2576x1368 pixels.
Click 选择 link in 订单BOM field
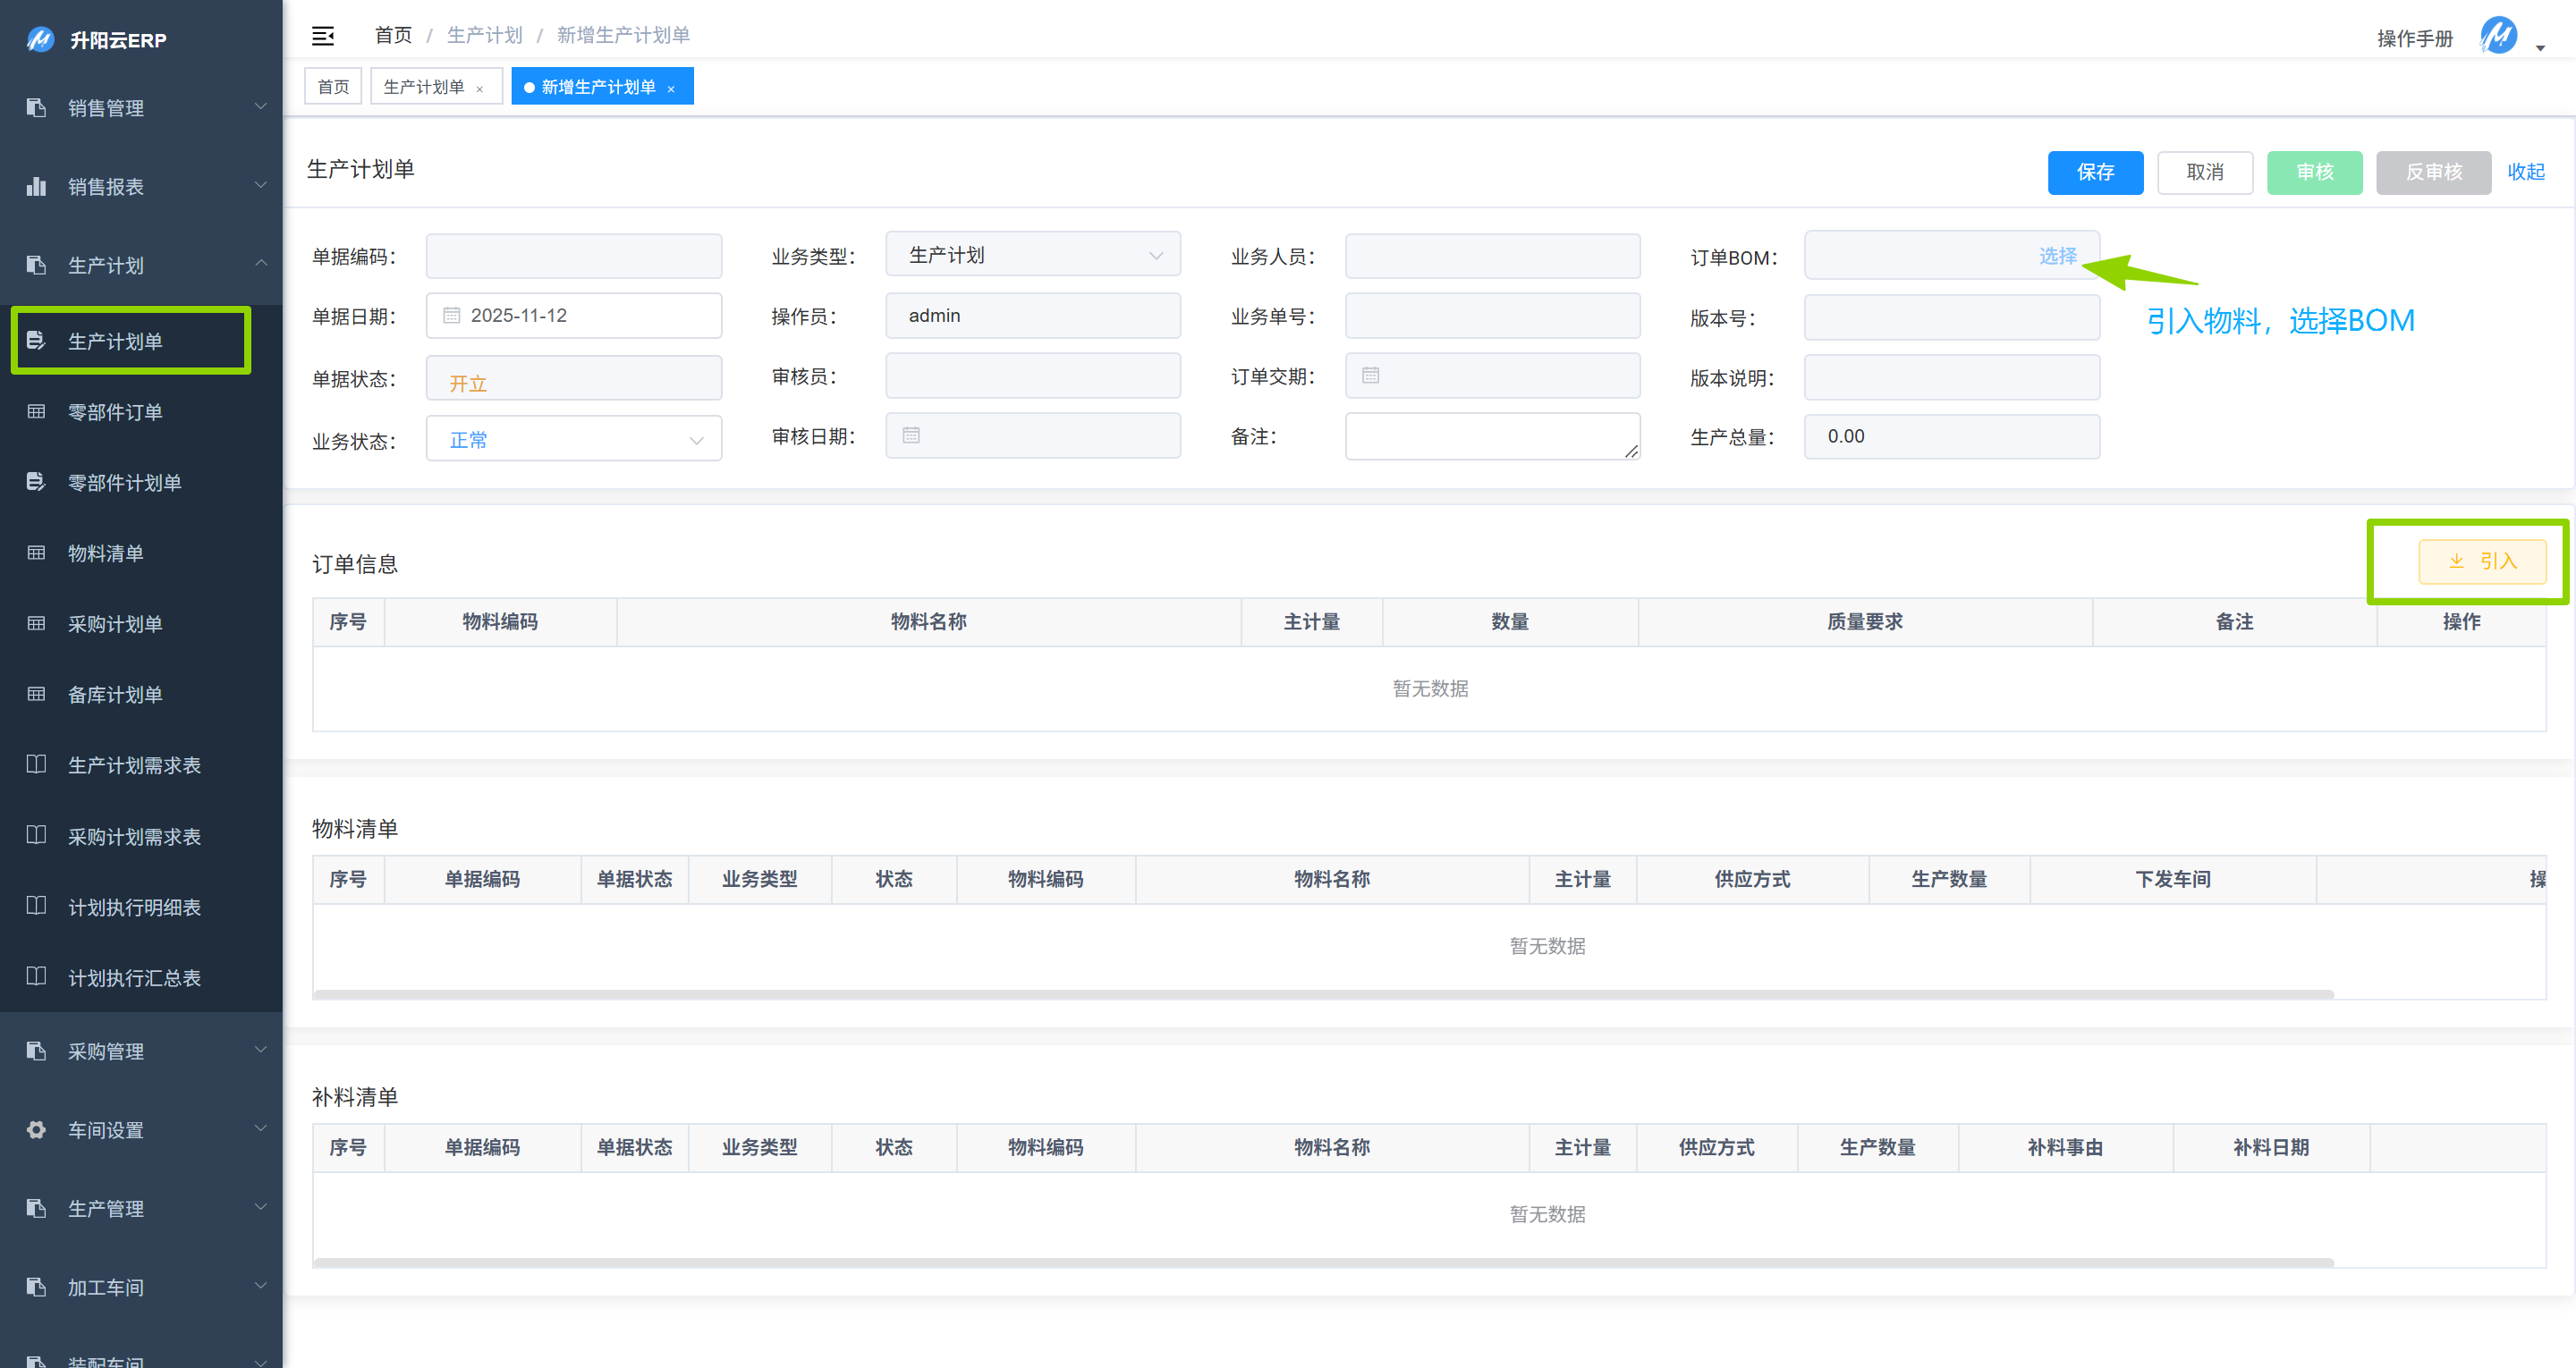click(x=2057, y=256)
